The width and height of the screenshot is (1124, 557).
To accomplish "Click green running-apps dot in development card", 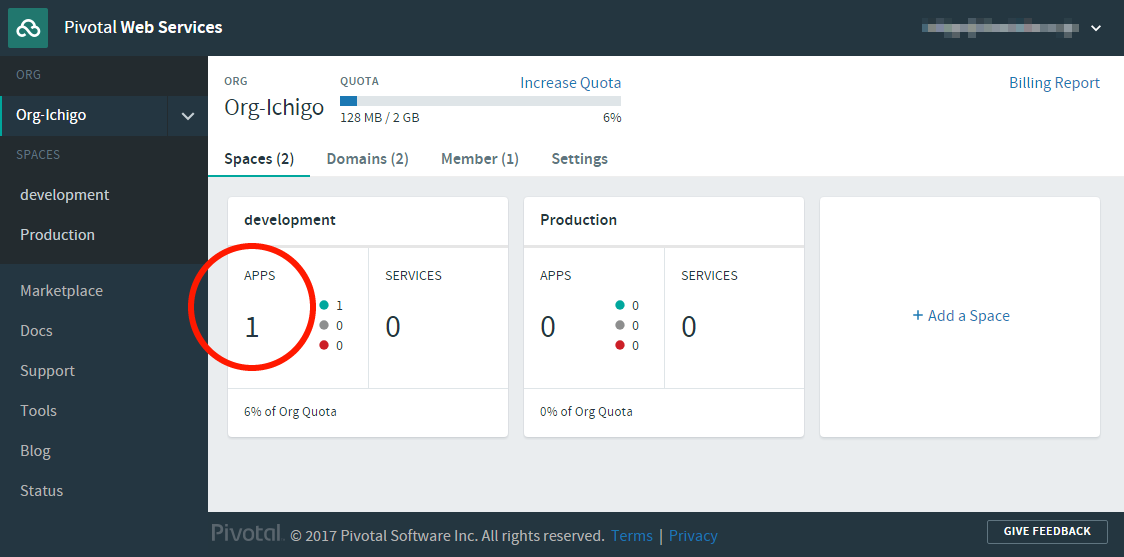I will 324,305.
